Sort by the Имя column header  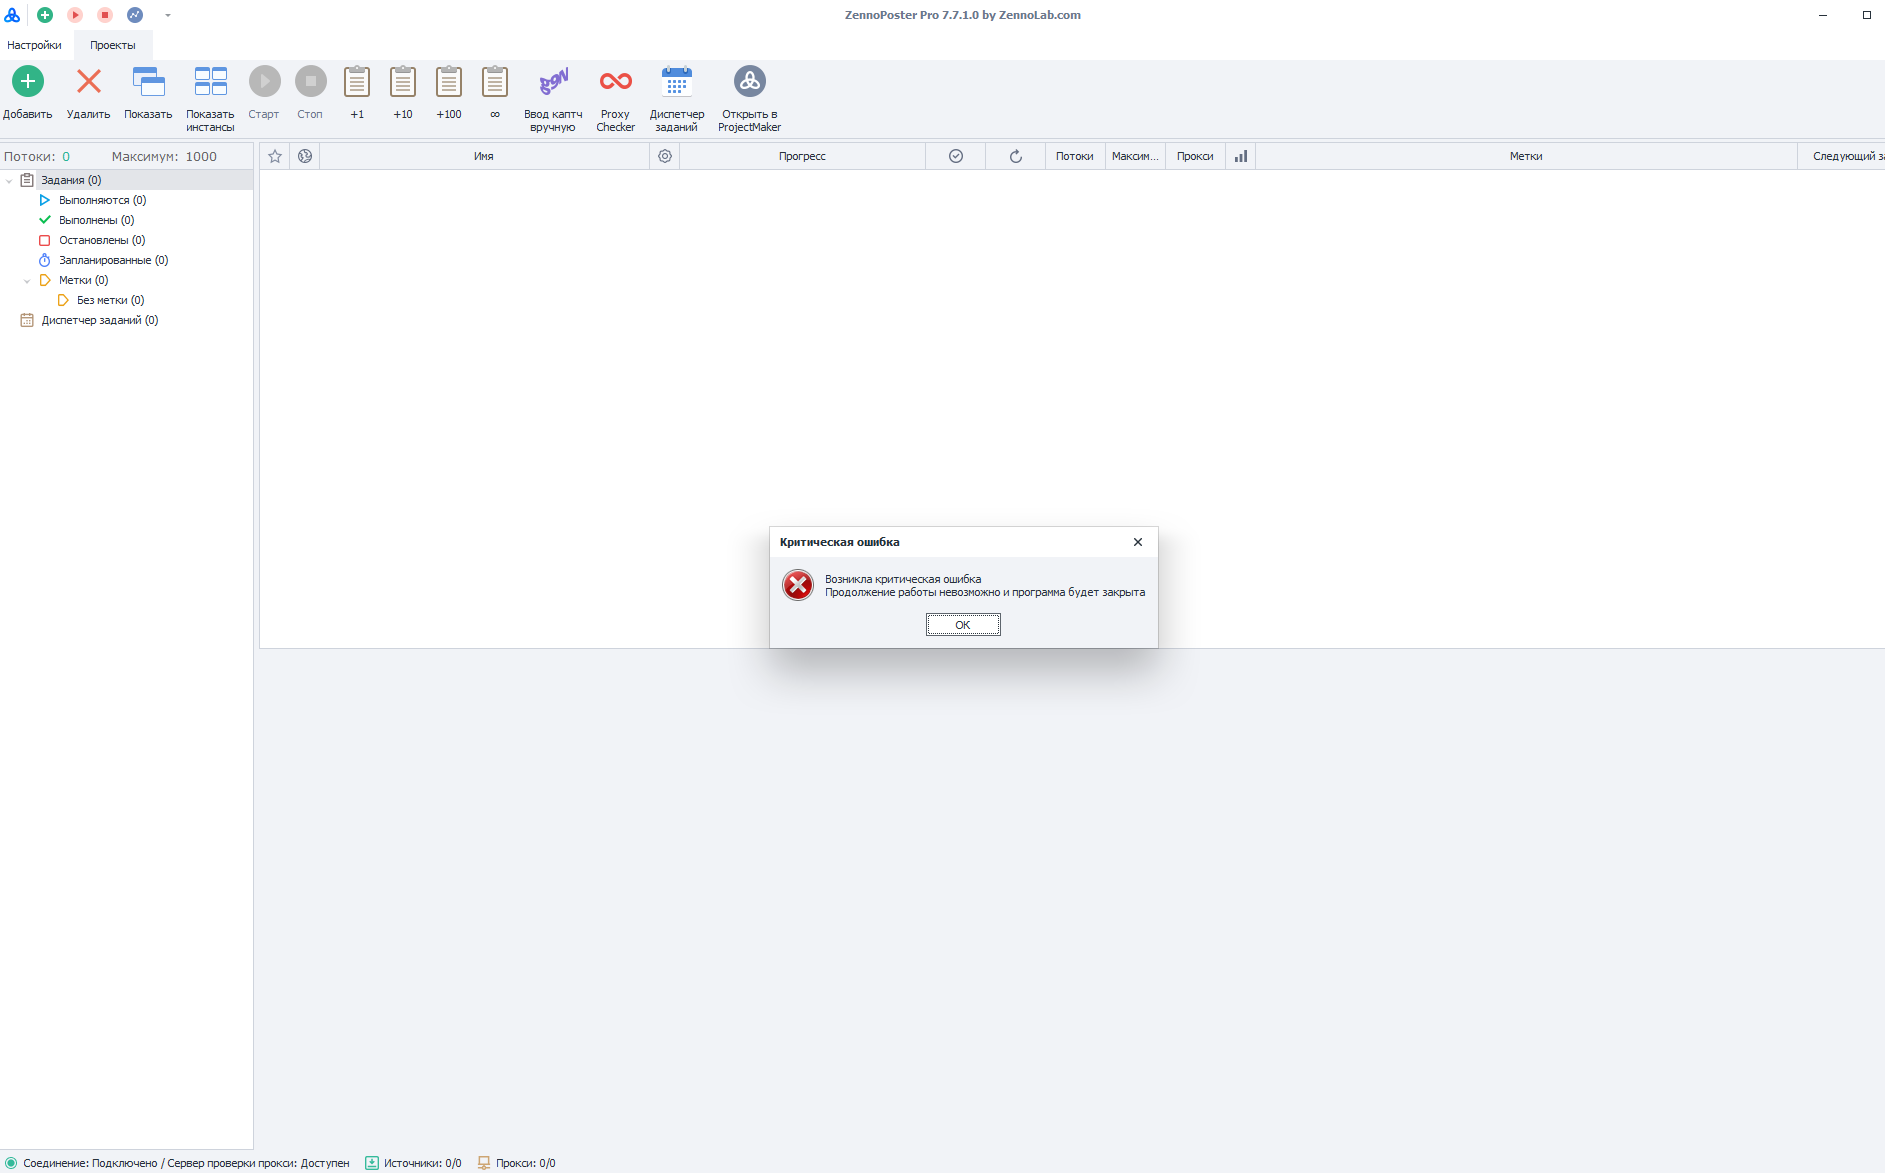click(x=484, y=156)
